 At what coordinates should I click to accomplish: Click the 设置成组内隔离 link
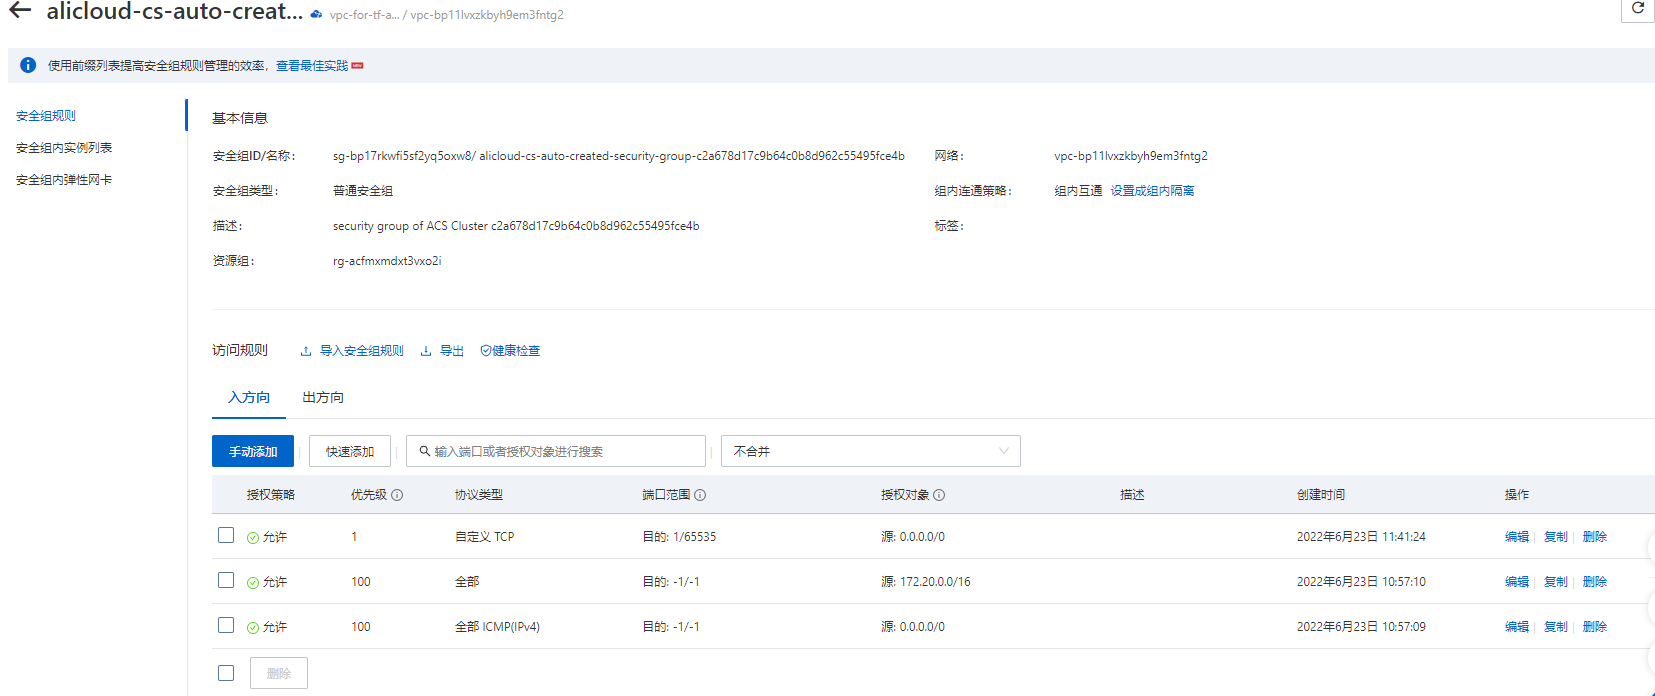pyautogui.click(x=1152, y=191)
